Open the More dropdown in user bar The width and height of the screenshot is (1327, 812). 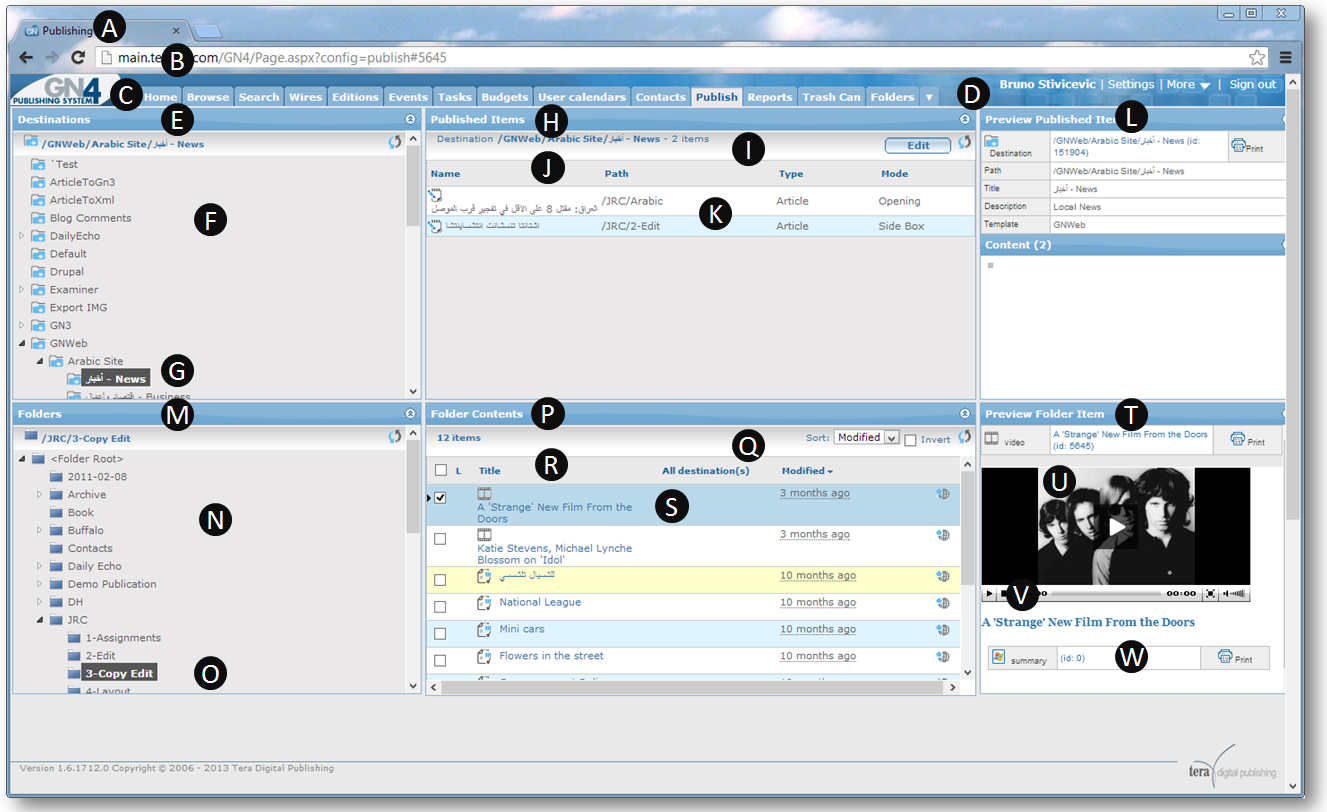[1188, 85]
